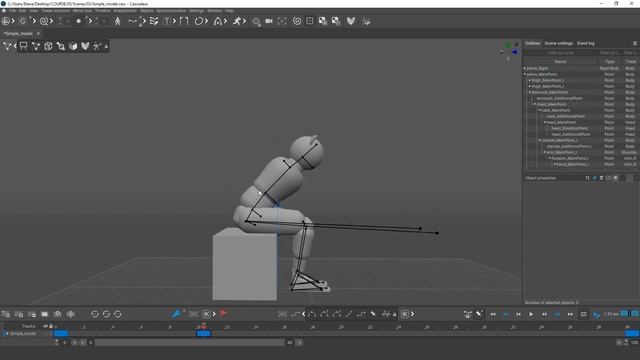Click the timeline end frame field showing 40
Viewport: 640px width, 360px height.
click(x=289, y=342)
